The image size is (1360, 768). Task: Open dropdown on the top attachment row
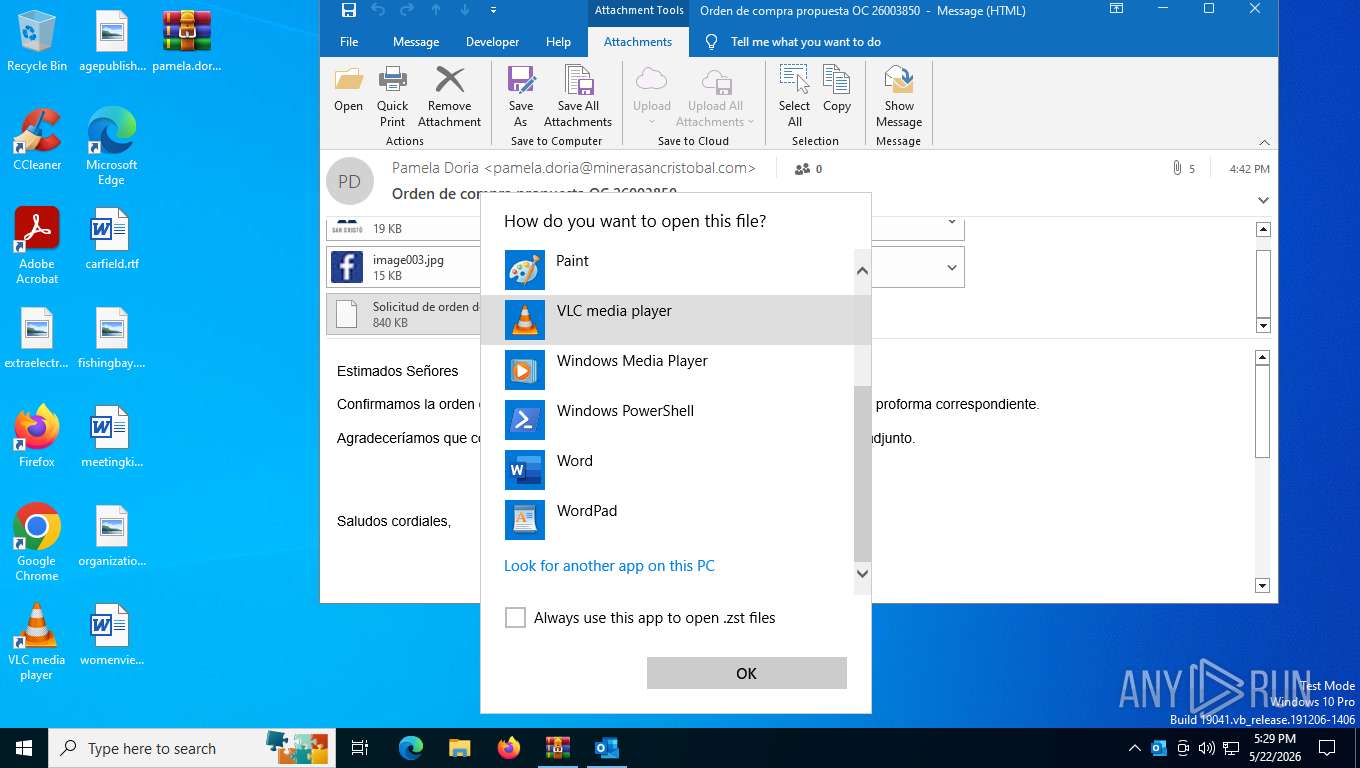point(951,222)
